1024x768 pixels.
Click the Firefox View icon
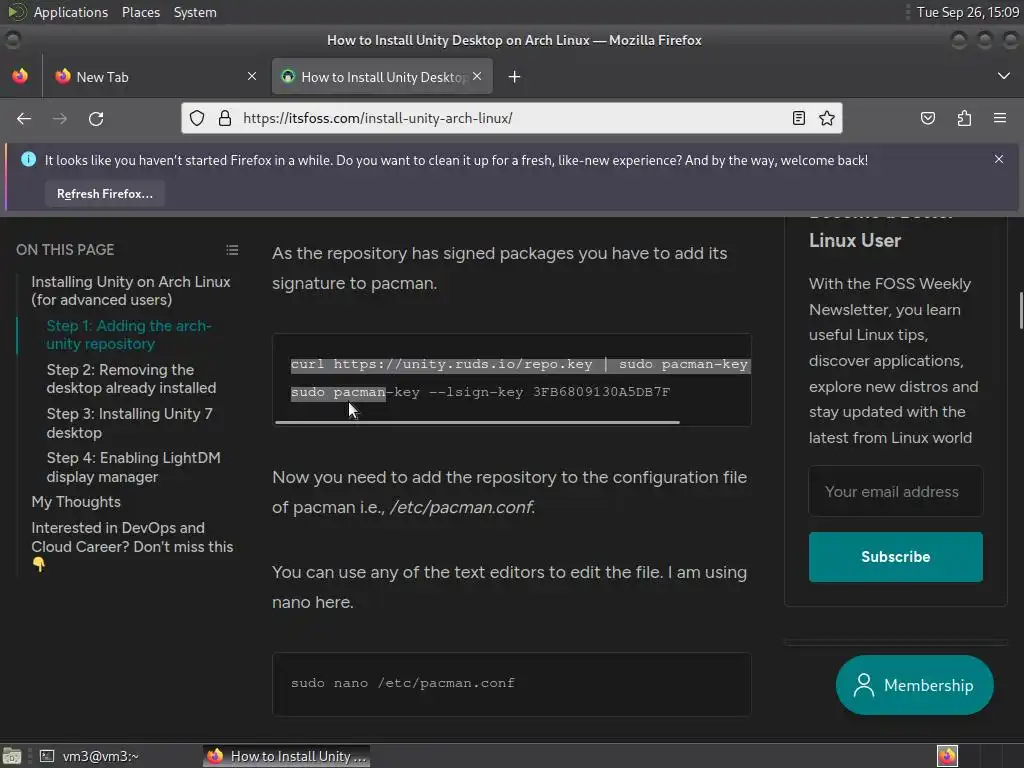20,76
